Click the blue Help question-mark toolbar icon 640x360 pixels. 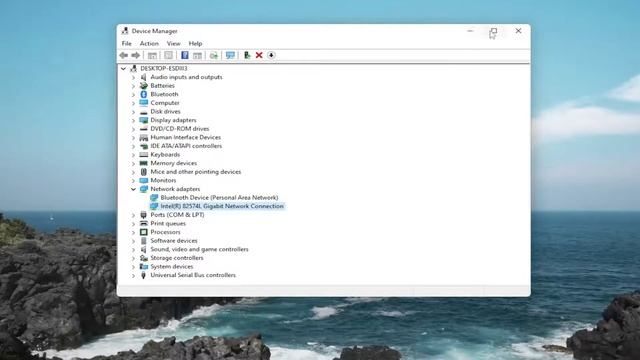click(x=184, y=55)
